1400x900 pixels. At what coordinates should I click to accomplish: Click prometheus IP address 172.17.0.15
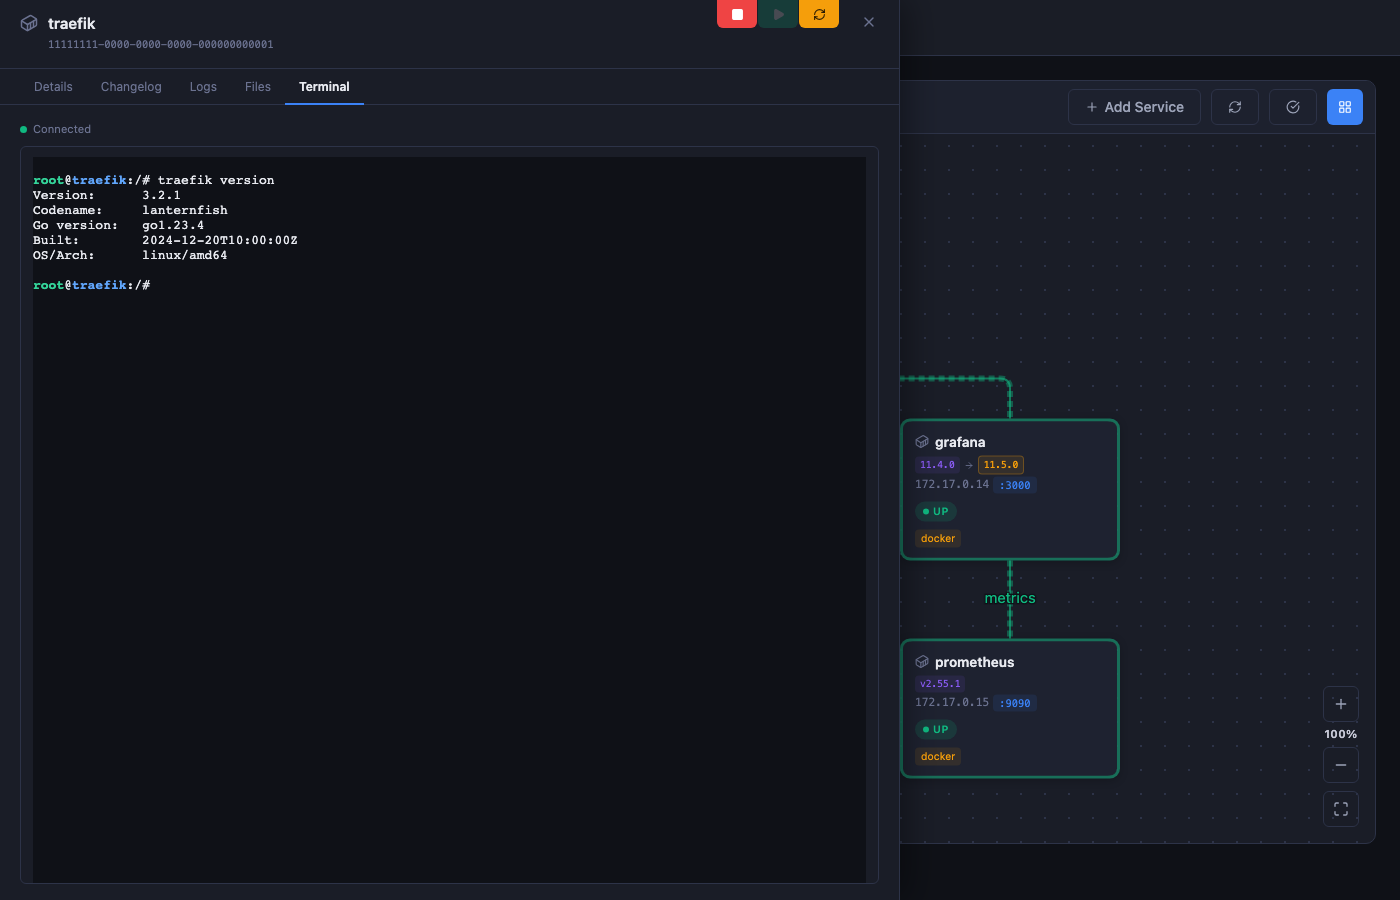[952, 702]
